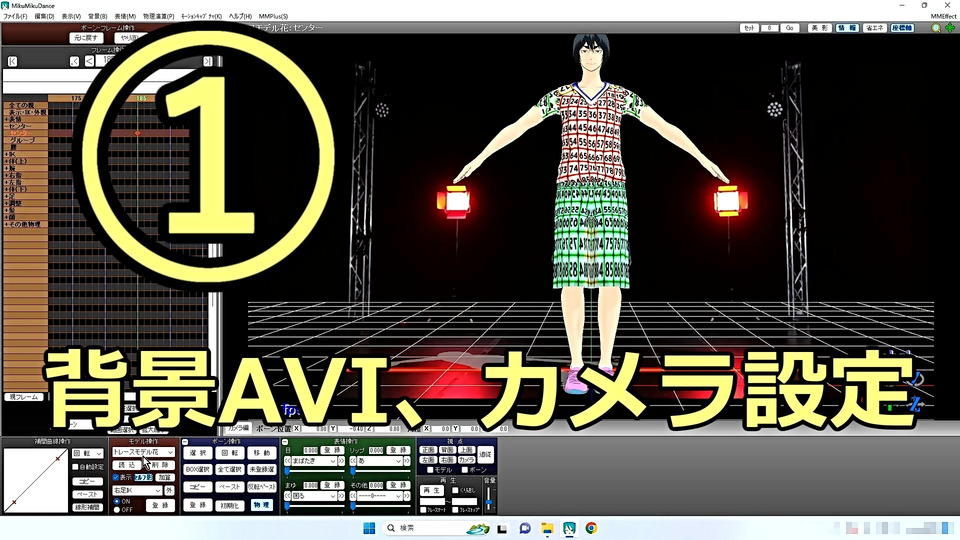Click the zoom magnifier icon in the view toolbar
Screen dimensions: 960x540
tap(936, 28)
